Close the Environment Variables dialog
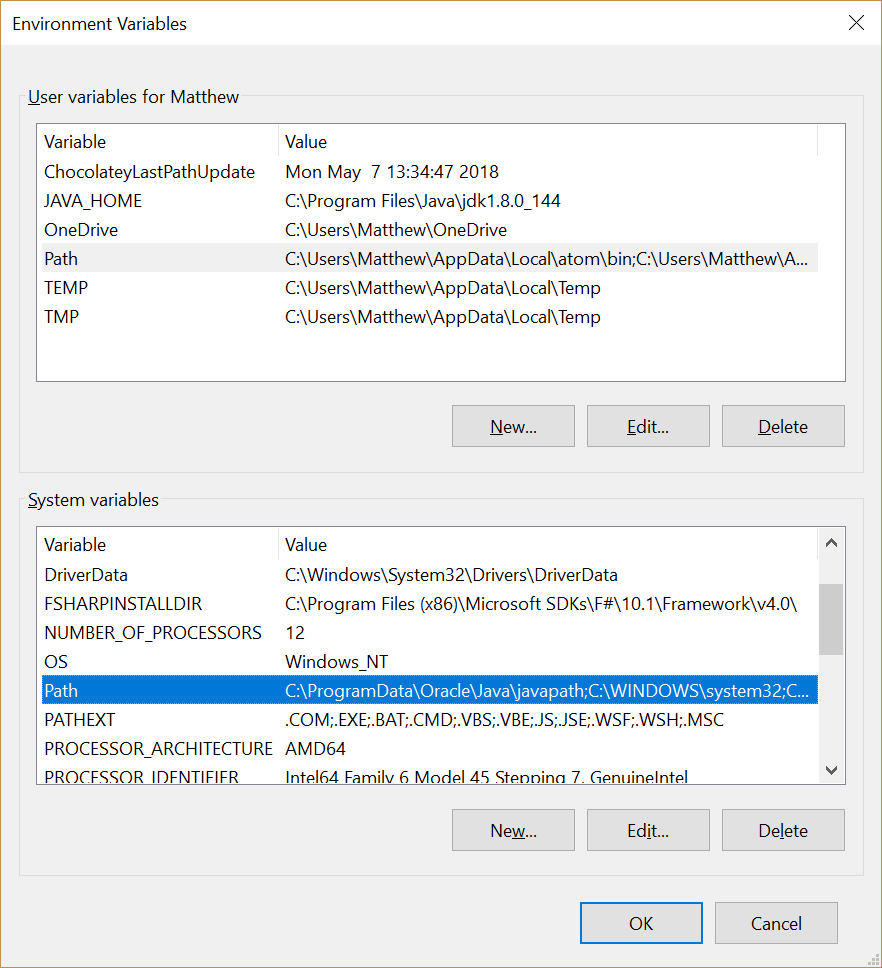Viewport: 882px width, 968px height. pyautogui.click(x=856, y=23)
